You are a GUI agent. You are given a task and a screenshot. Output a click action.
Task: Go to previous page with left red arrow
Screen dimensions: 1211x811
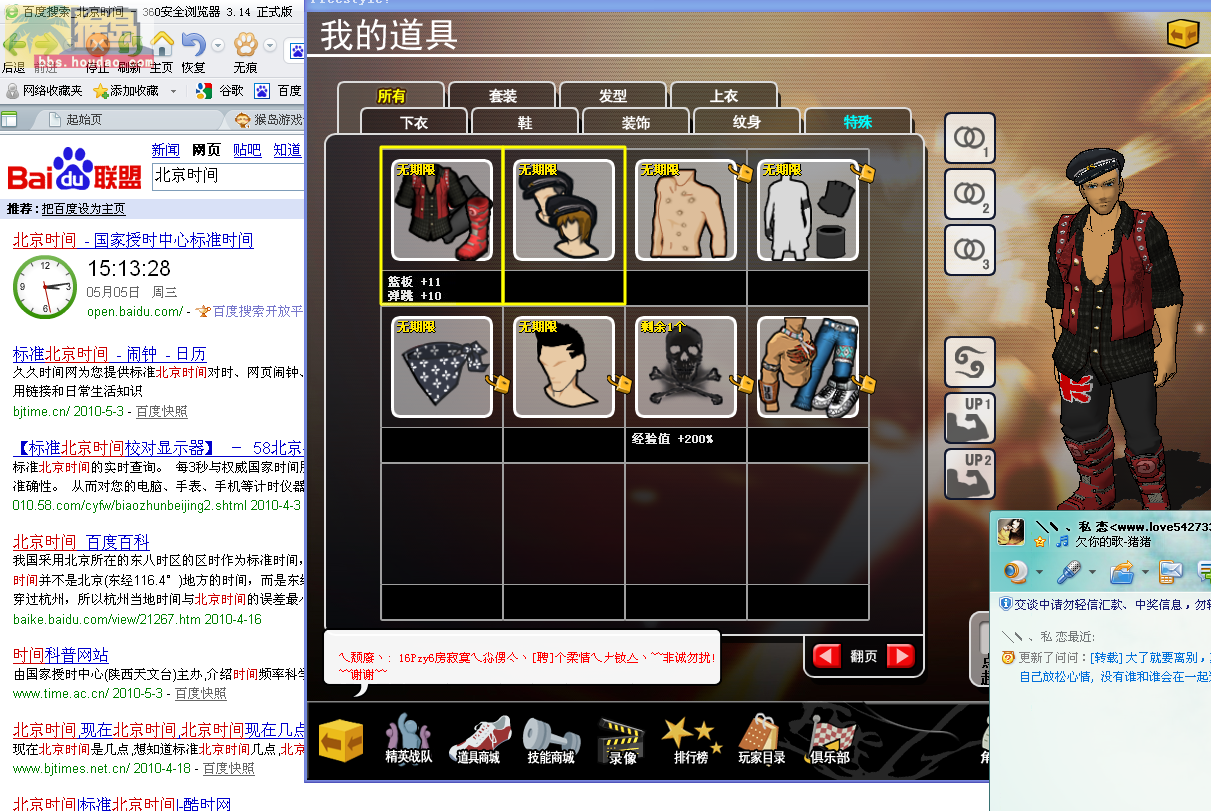[827, 656]
